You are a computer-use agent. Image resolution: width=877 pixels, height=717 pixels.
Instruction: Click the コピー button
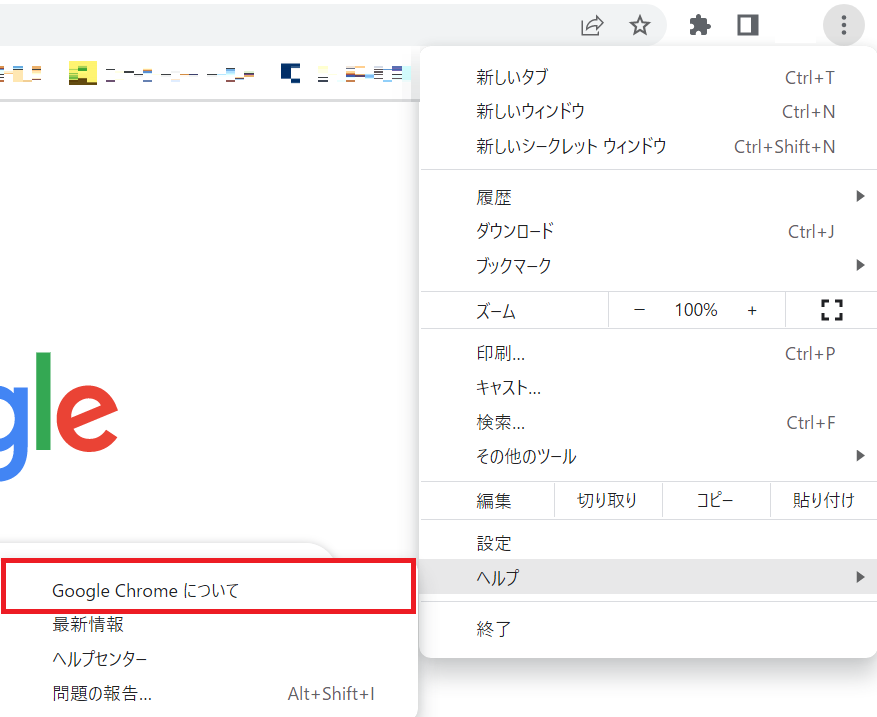(716, 500)
